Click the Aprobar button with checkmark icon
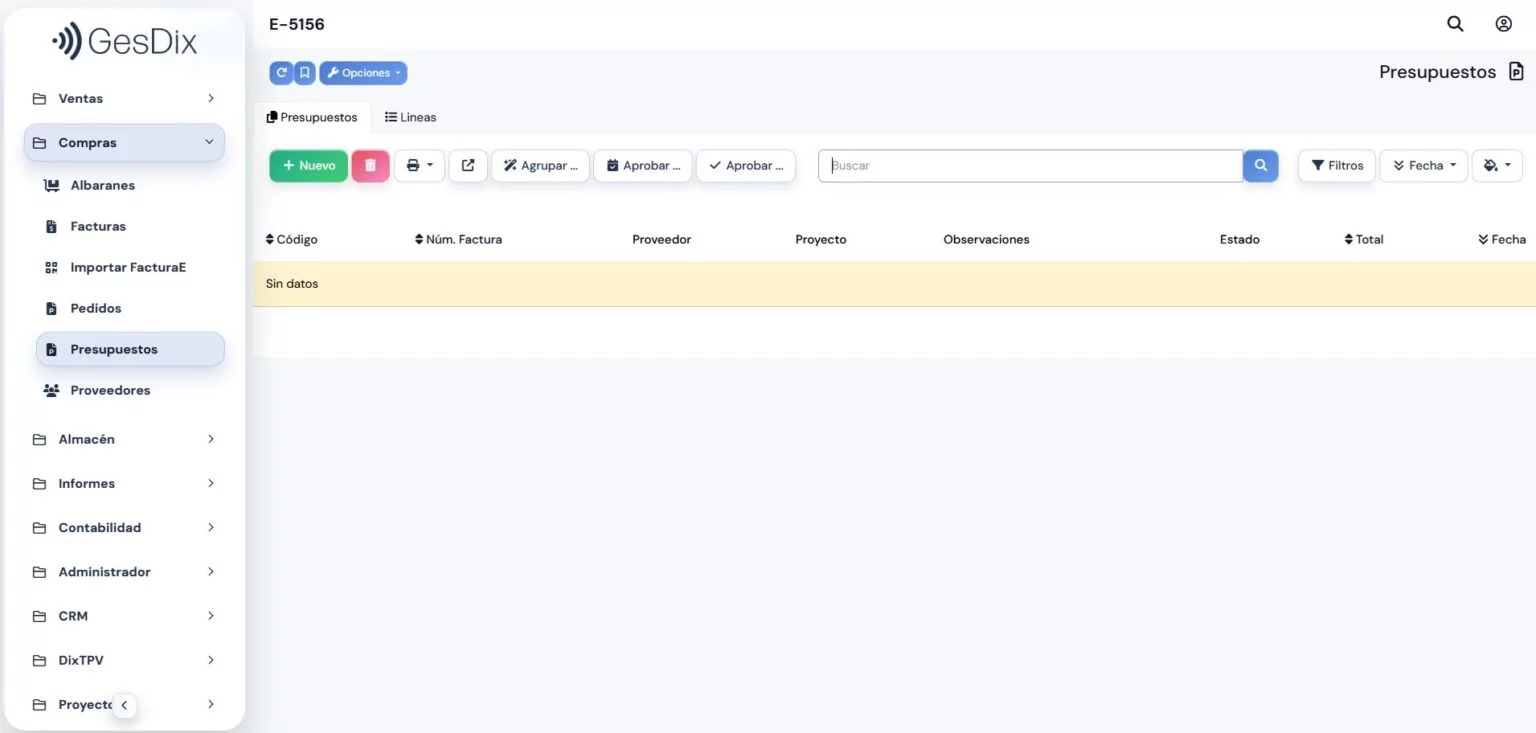The width and height of the screenshot is (1536, 733). pyautogui.click(x=746, y=166)
